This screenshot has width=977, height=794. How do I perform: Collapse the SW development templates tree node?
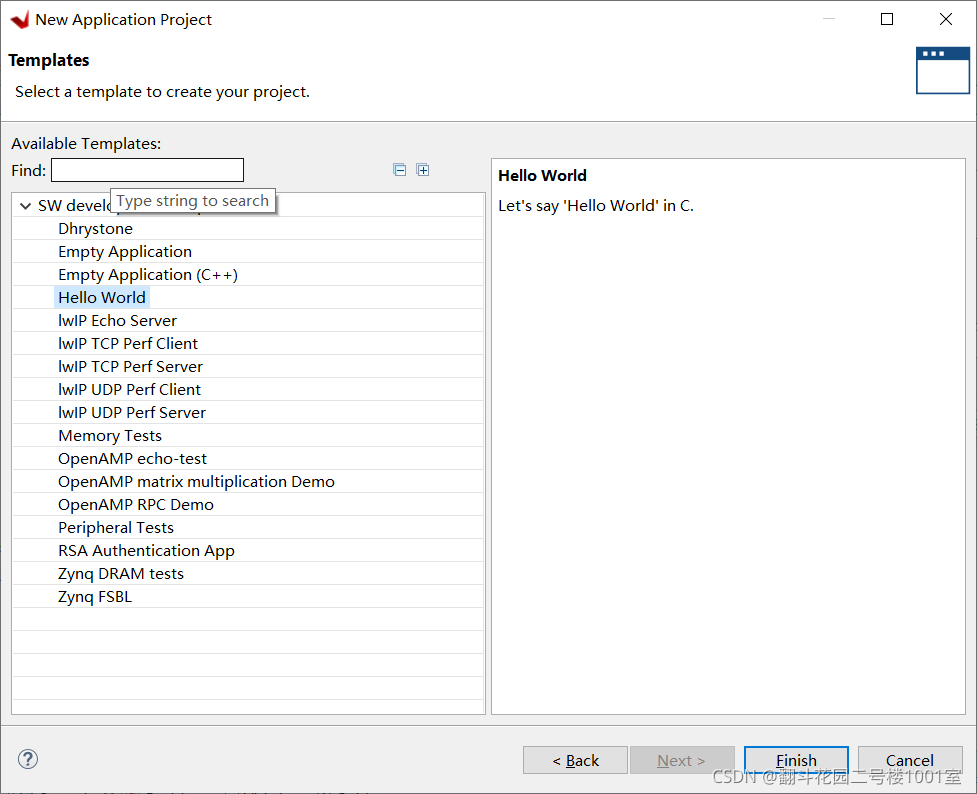coord(26,206)
